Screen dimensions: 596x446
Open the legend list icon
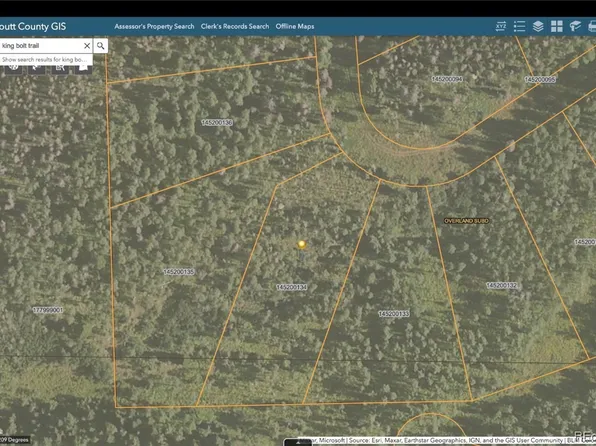(519, 26)
